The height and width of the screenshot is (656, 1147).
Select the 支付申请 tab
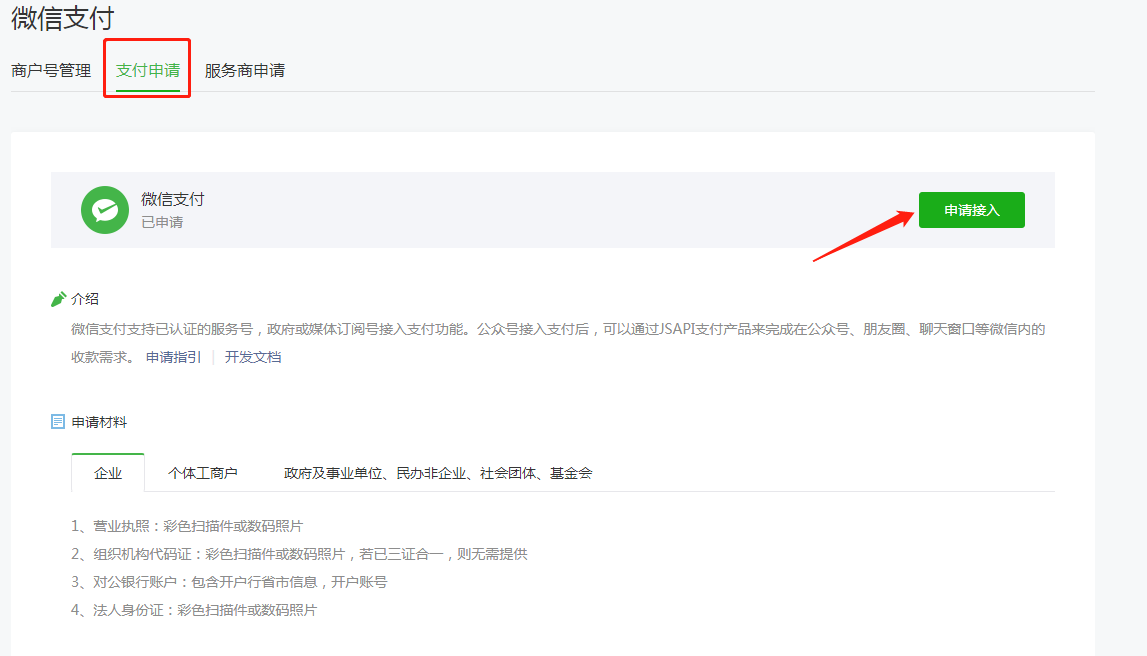[148, 71]
